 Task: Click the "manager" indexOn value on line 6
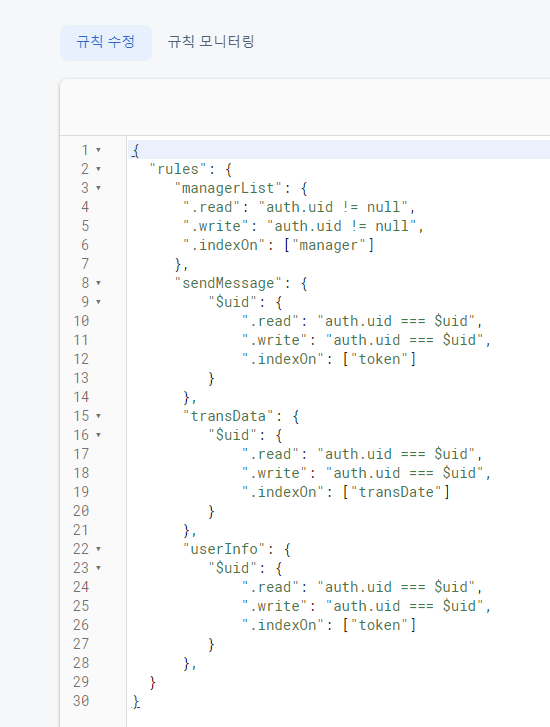329,245
